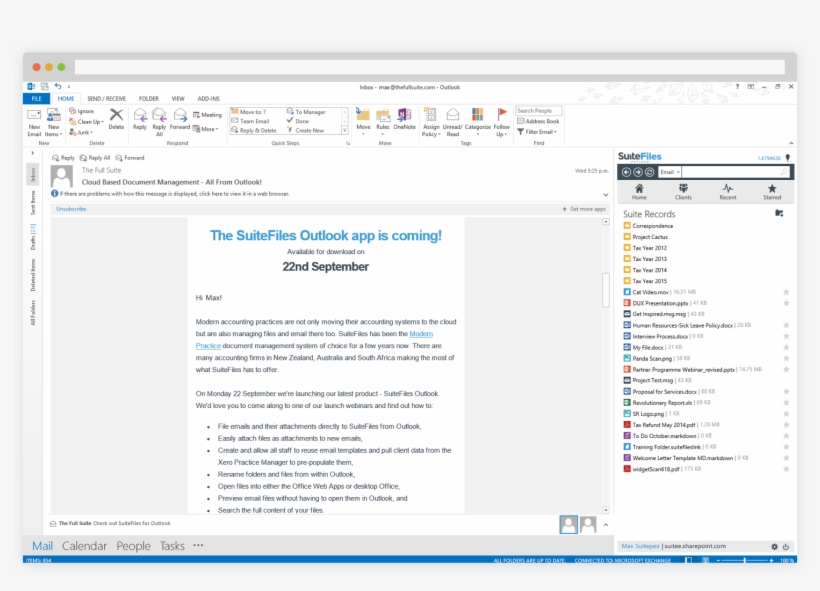The width and height of the screenshot is (820, 591).
Task: Open the Follow Up flag menu
Action: pyautogui.click(x=501, y=122)
